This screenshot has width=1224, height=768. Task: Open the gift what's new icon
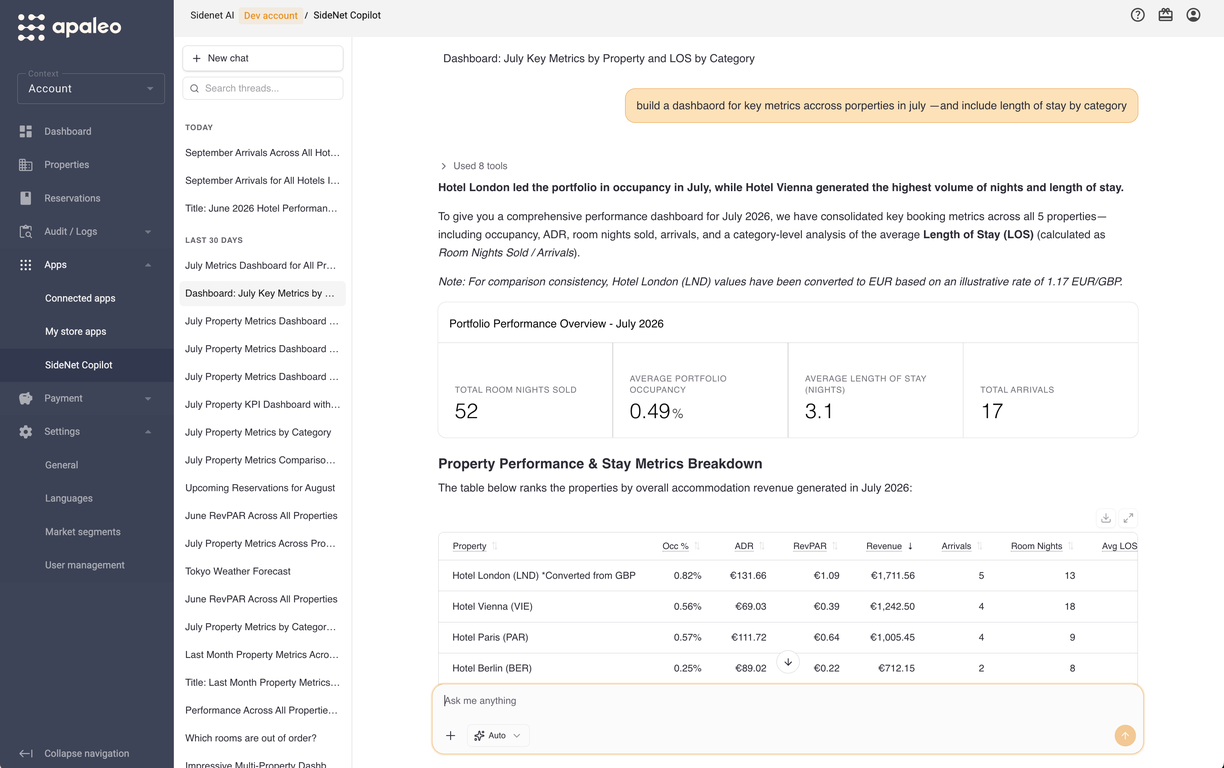1165,15
